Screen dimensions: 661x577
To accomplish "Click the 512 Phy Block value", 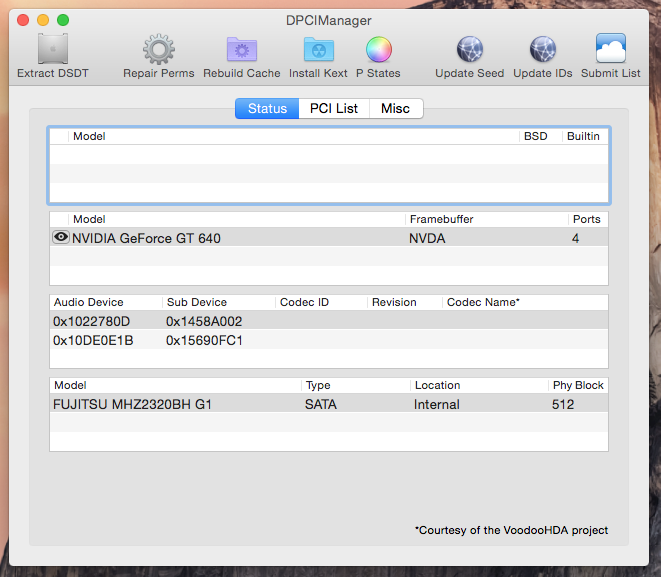I will coord(563,405).
